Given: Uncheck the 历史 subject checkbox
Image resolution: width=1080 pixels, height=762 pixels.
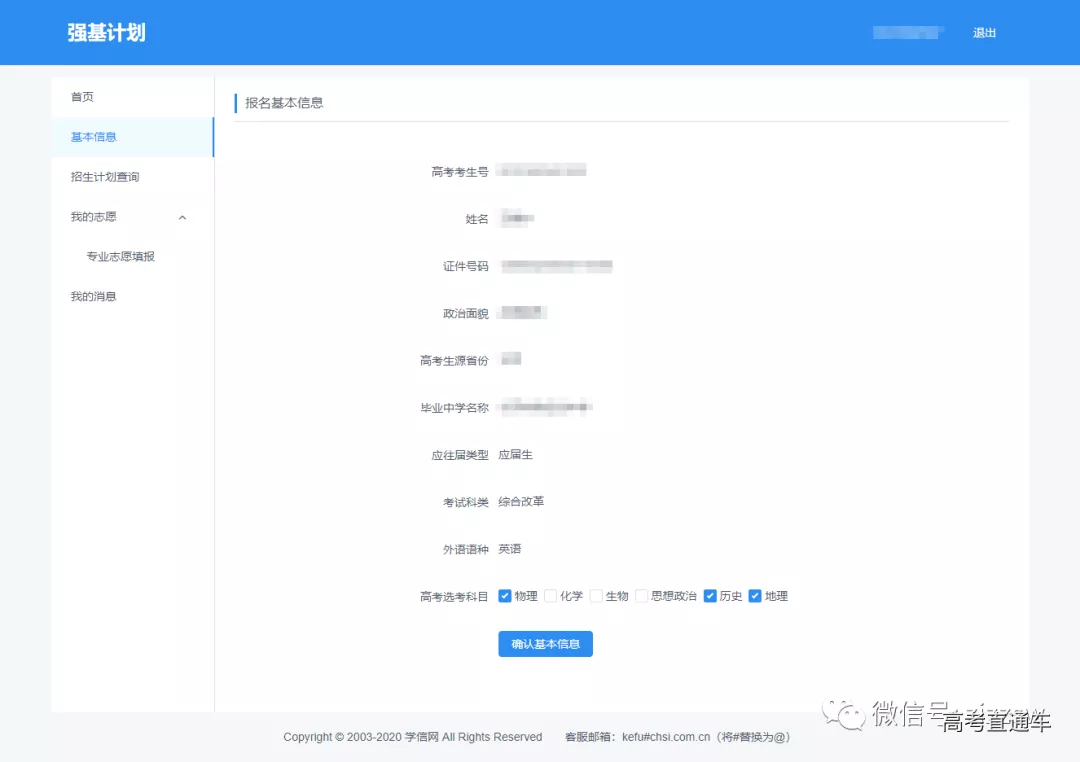Looking at the screenshot, I should pyautogui.click(x=710, y=596).
